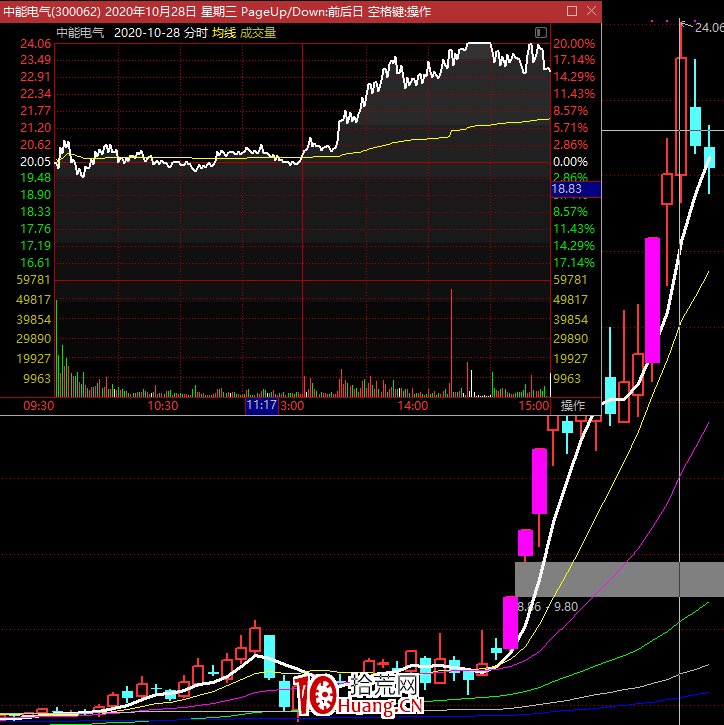Viewport: 724px width, 725px height.
Task: Click the 分时 chart type label
Action: [196, 33]
